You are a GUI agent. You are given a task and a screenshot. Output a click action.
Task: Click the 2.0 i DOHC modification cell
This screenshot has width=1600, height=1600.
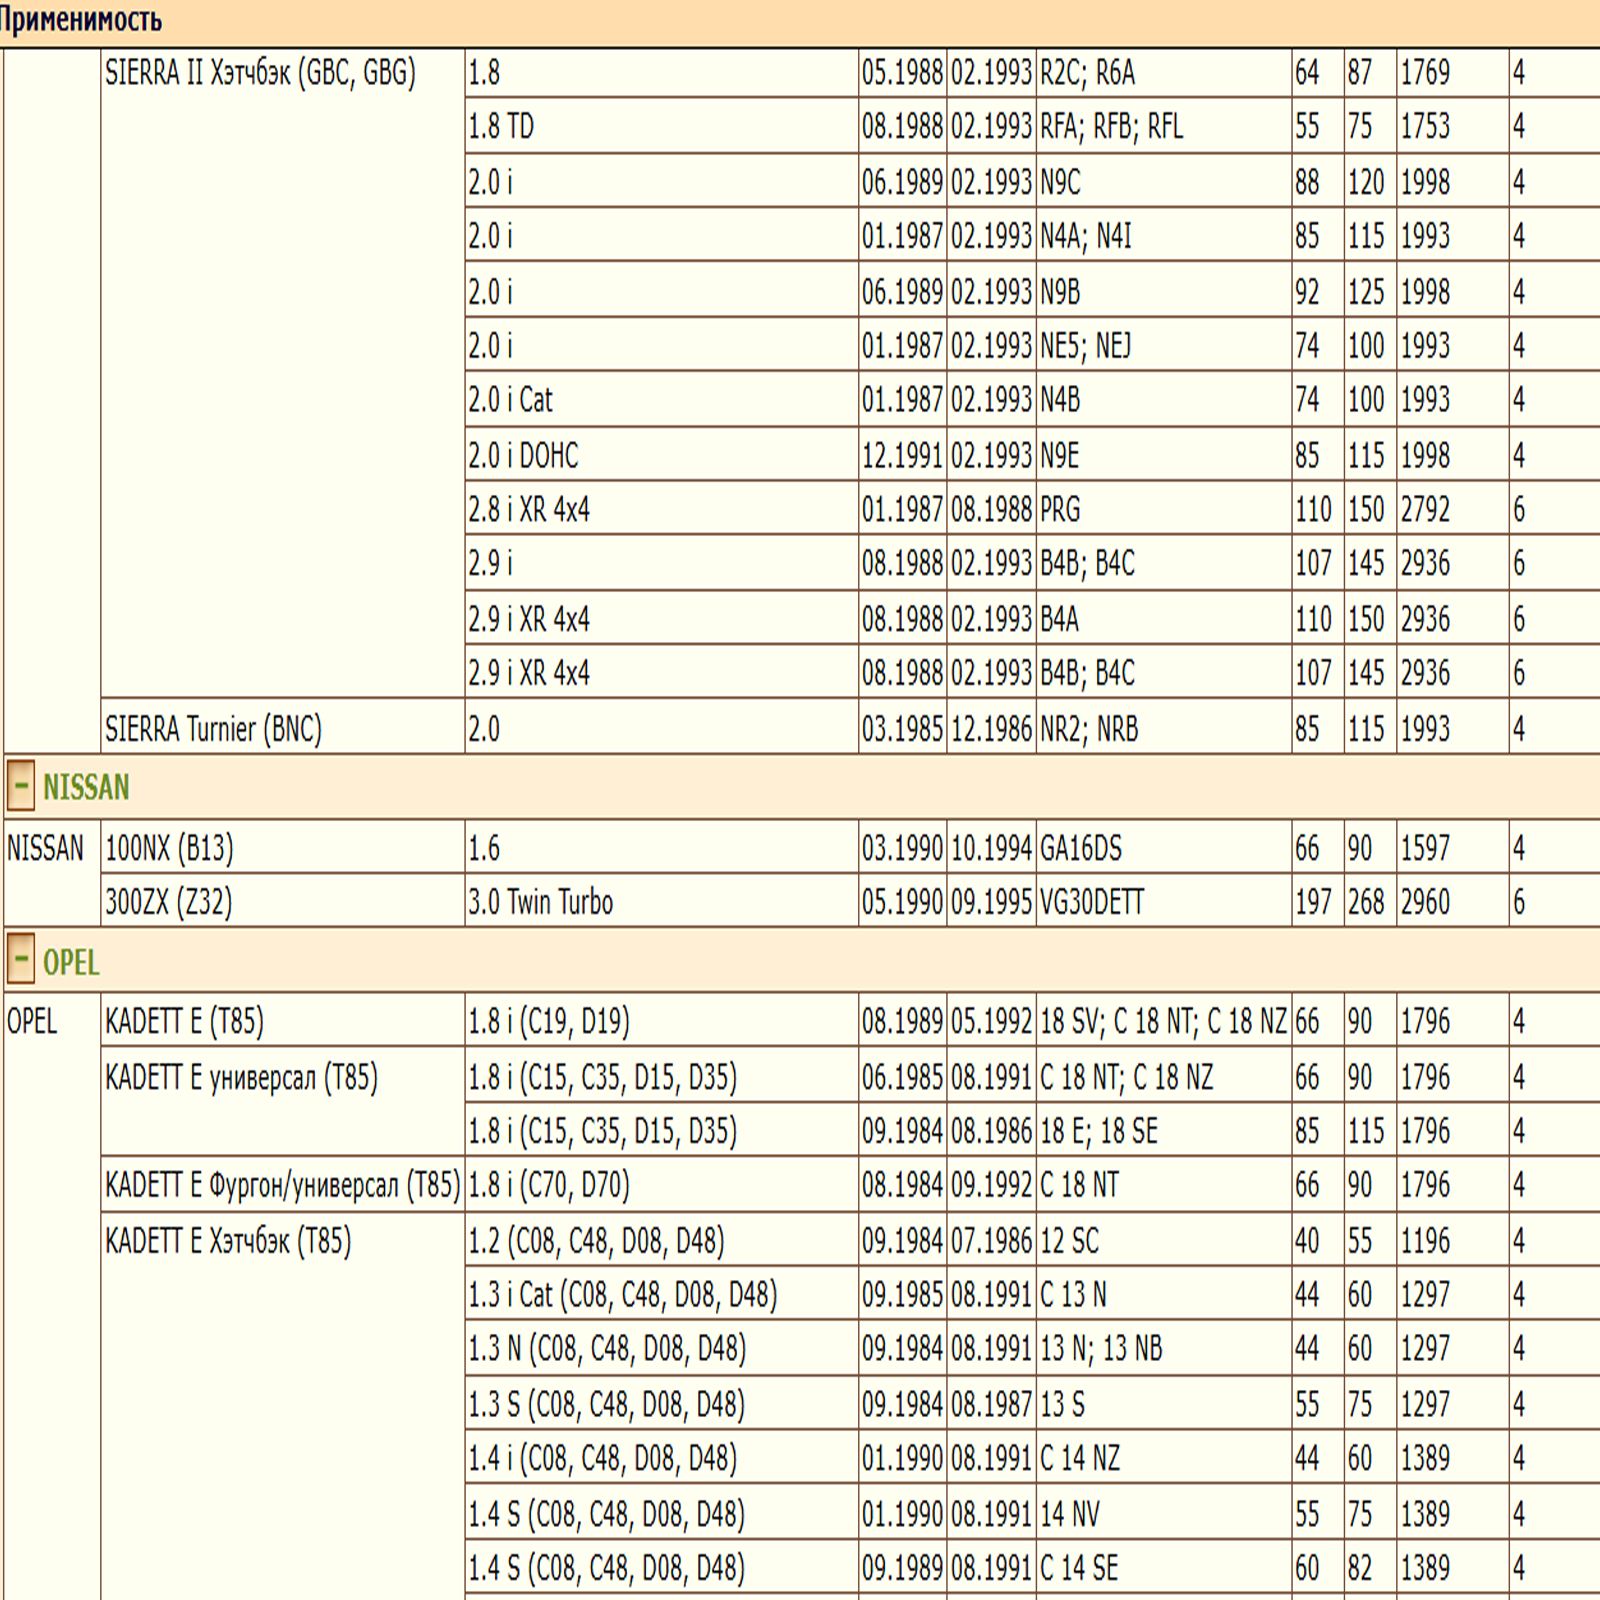tap(523, 456)
